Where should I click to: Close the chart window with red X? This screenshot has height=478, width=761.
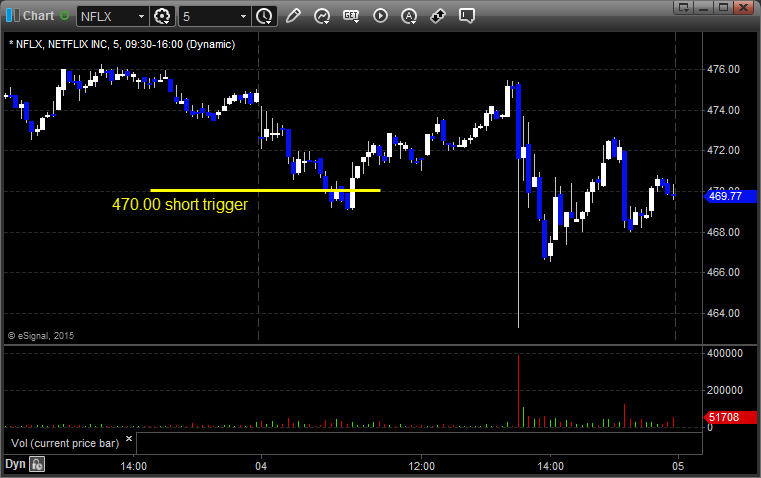tap(743, 7)
